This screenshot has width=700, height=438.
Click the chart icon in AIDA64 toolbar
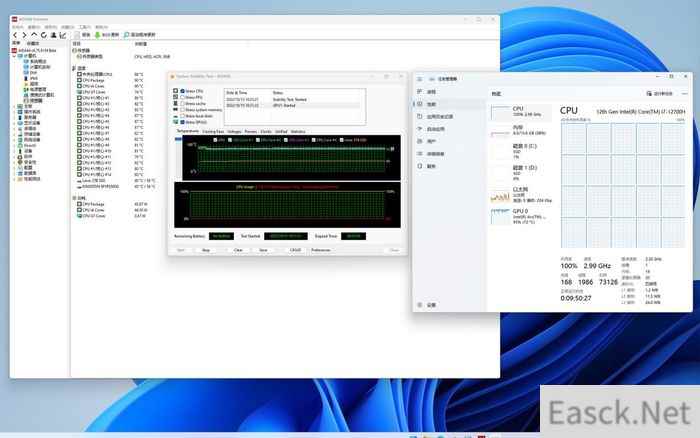click(x=62, y=35)
